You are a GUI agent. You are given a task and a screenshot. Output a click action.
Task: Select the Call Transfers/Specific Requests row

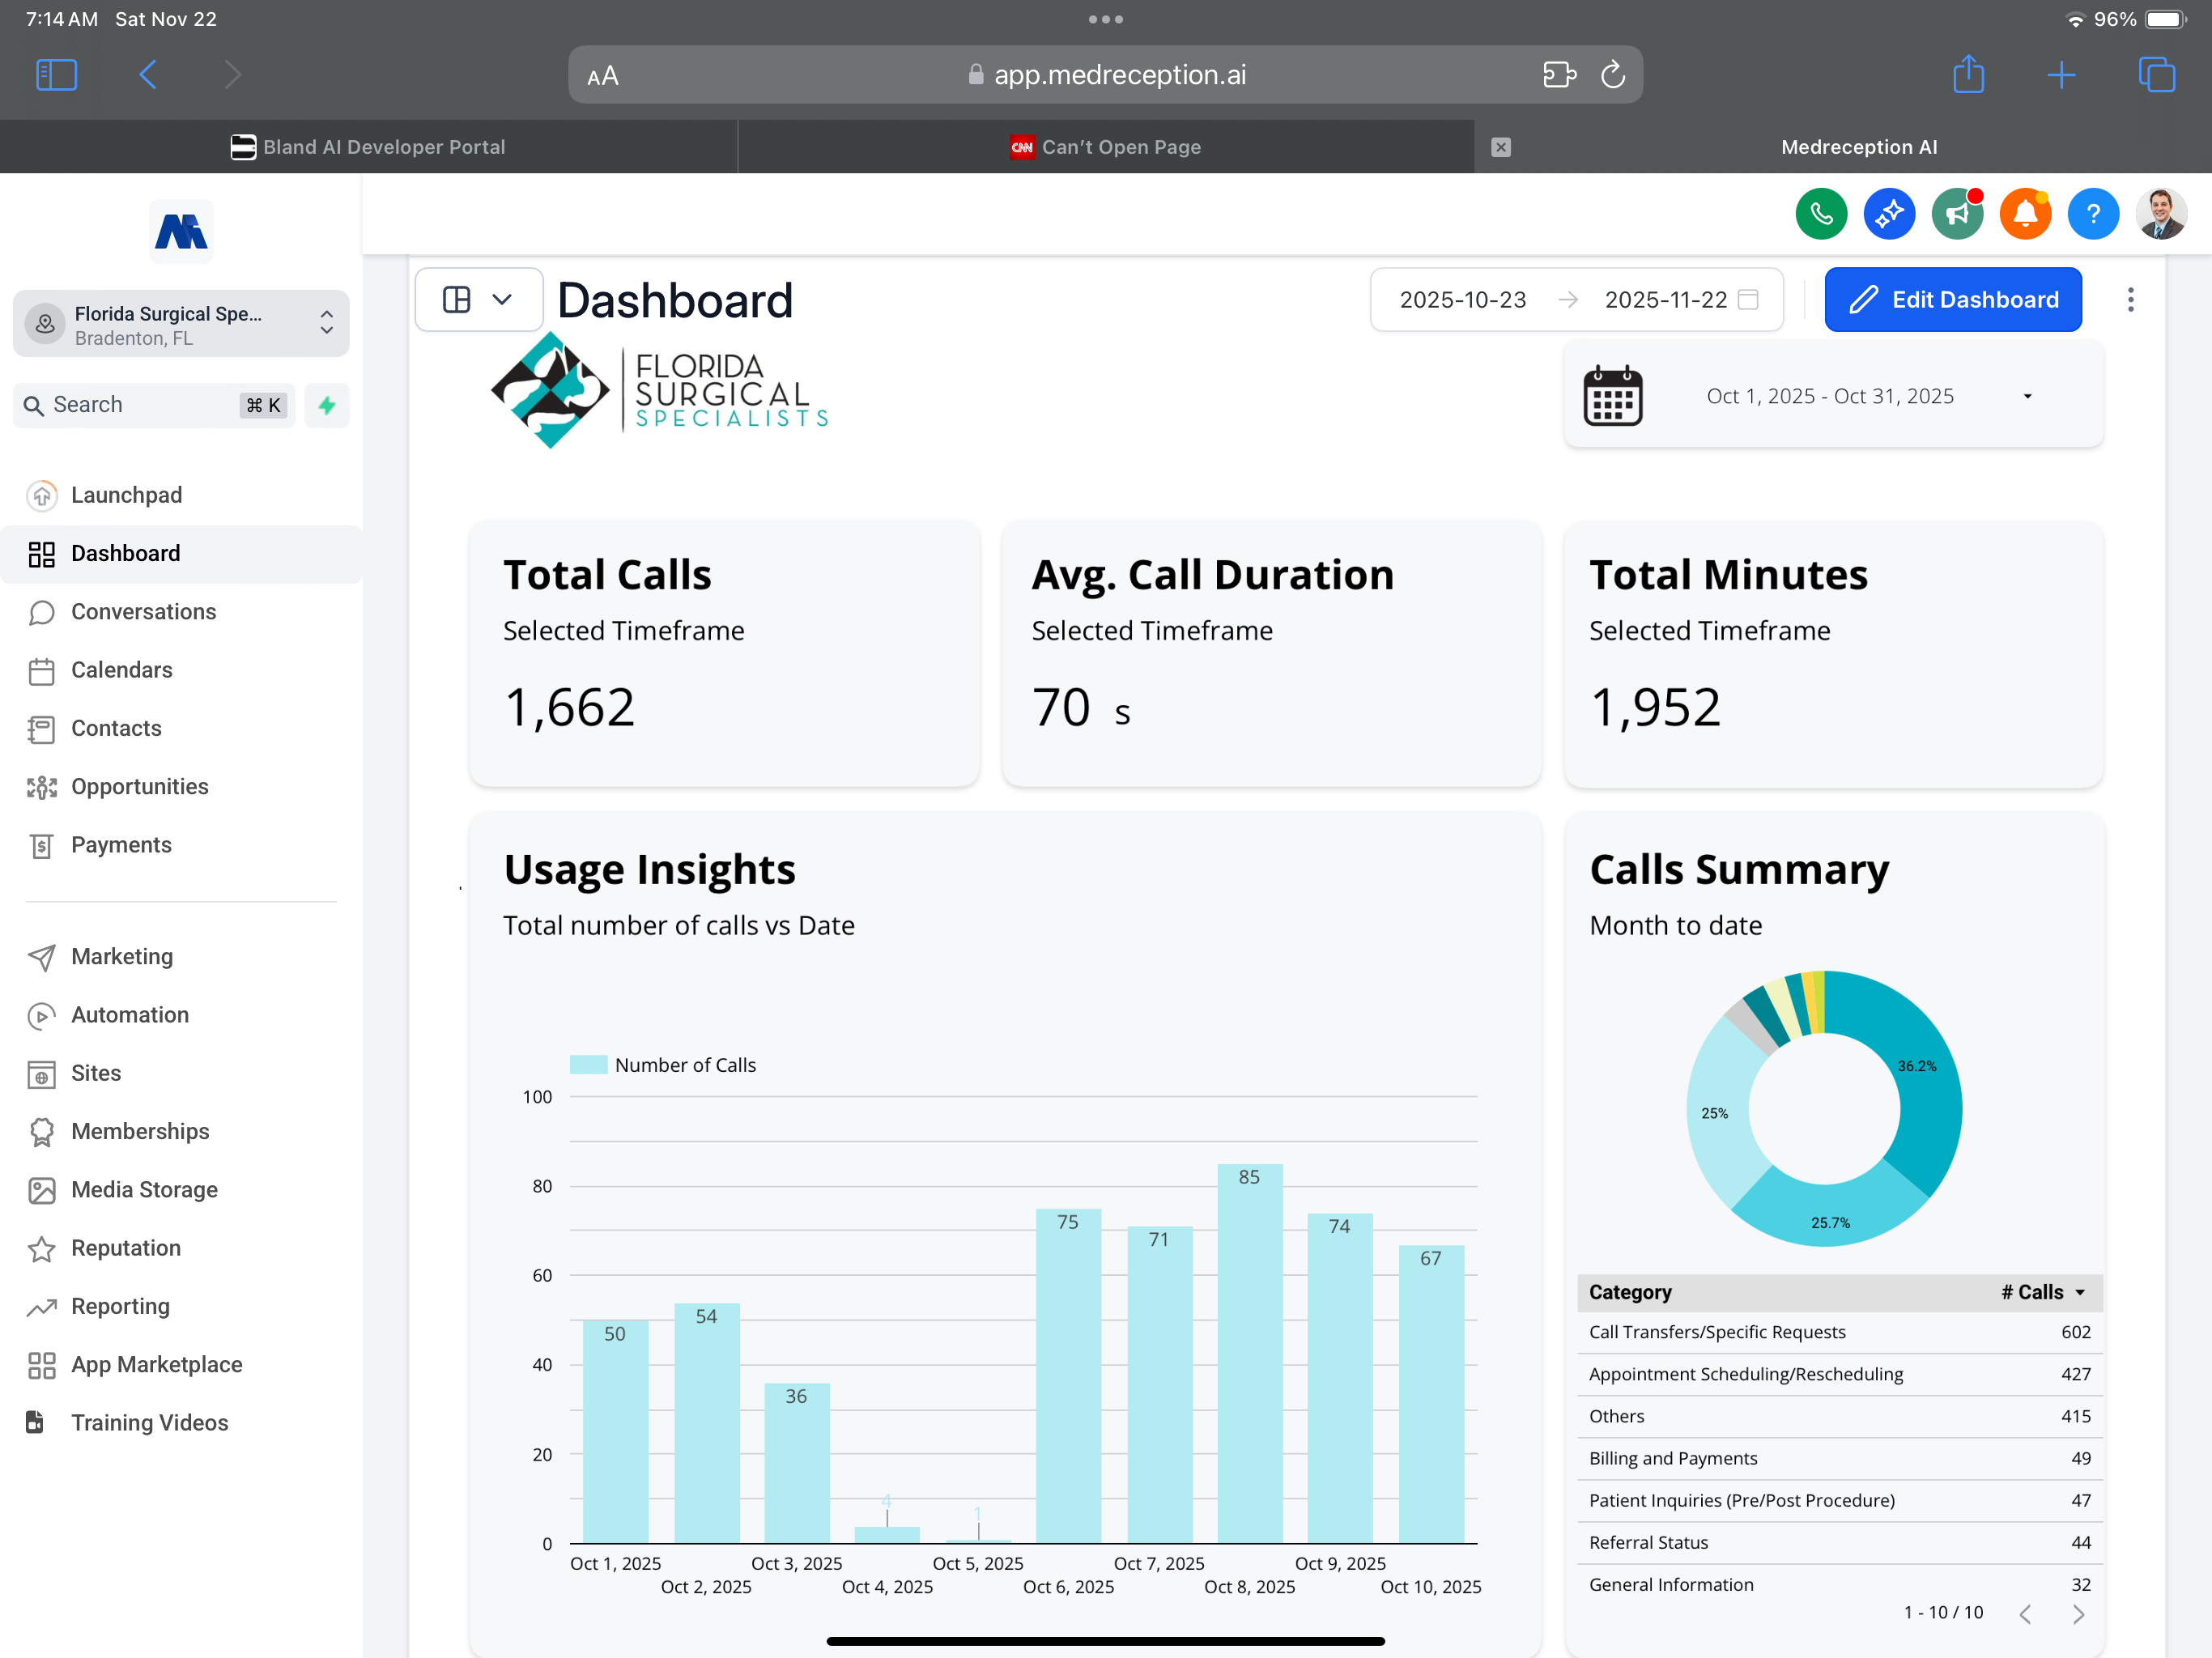pos(1839,1332)
